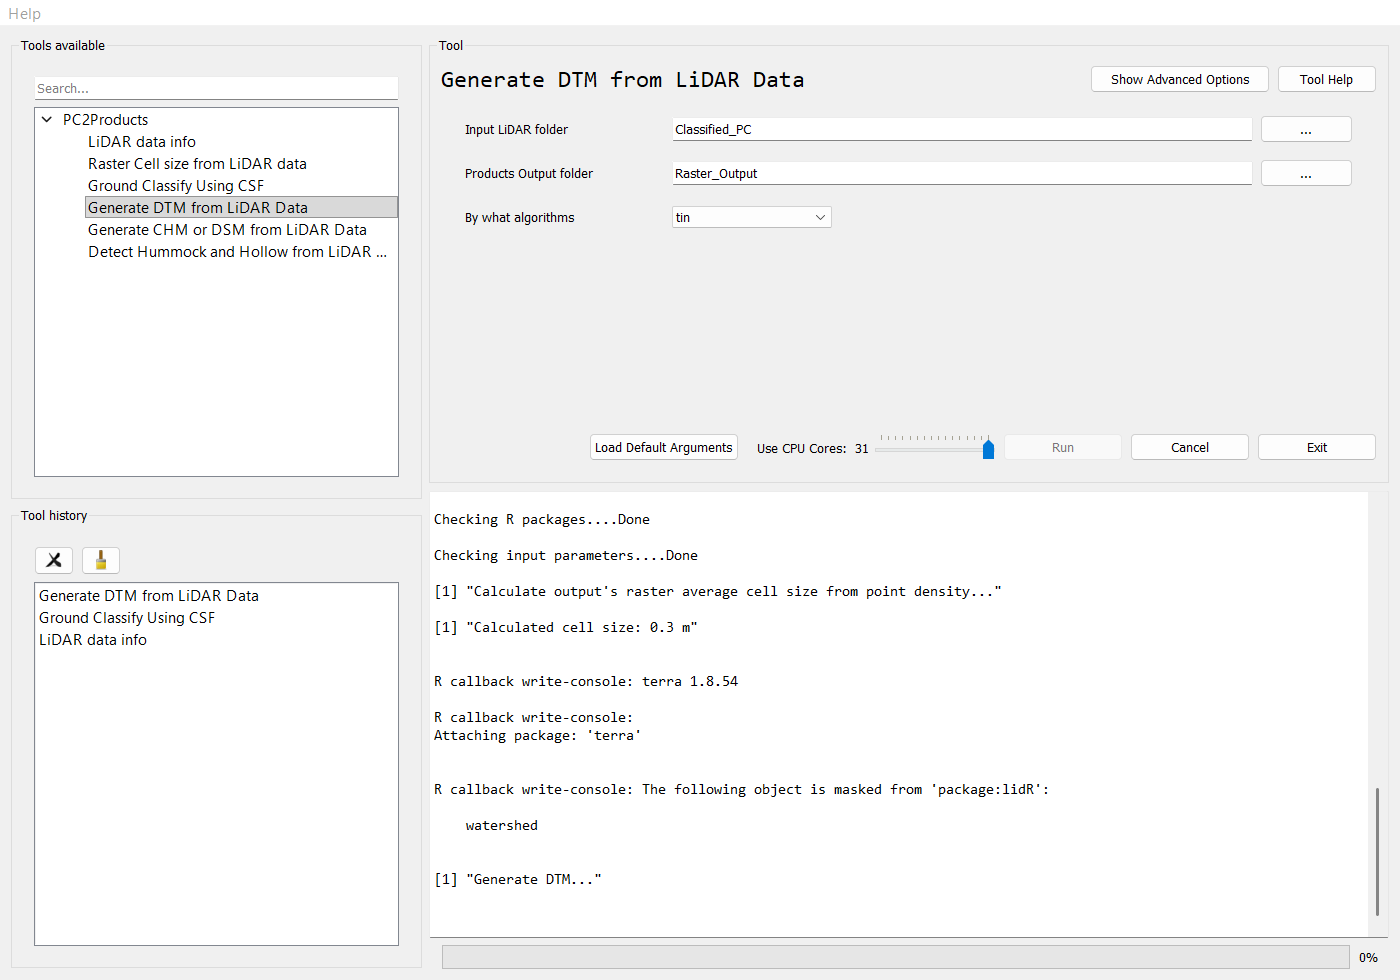
Task: Click the progress bar at bottom
Action: 896,957
